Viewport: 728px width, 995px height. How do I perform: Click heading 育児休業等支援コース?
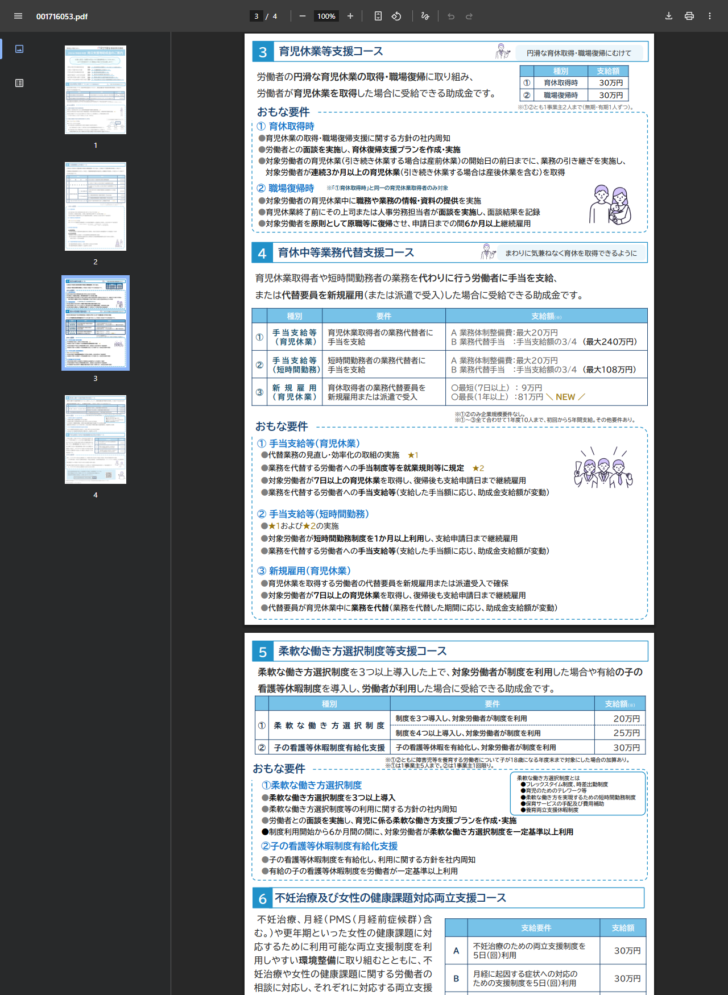[331, 51]
